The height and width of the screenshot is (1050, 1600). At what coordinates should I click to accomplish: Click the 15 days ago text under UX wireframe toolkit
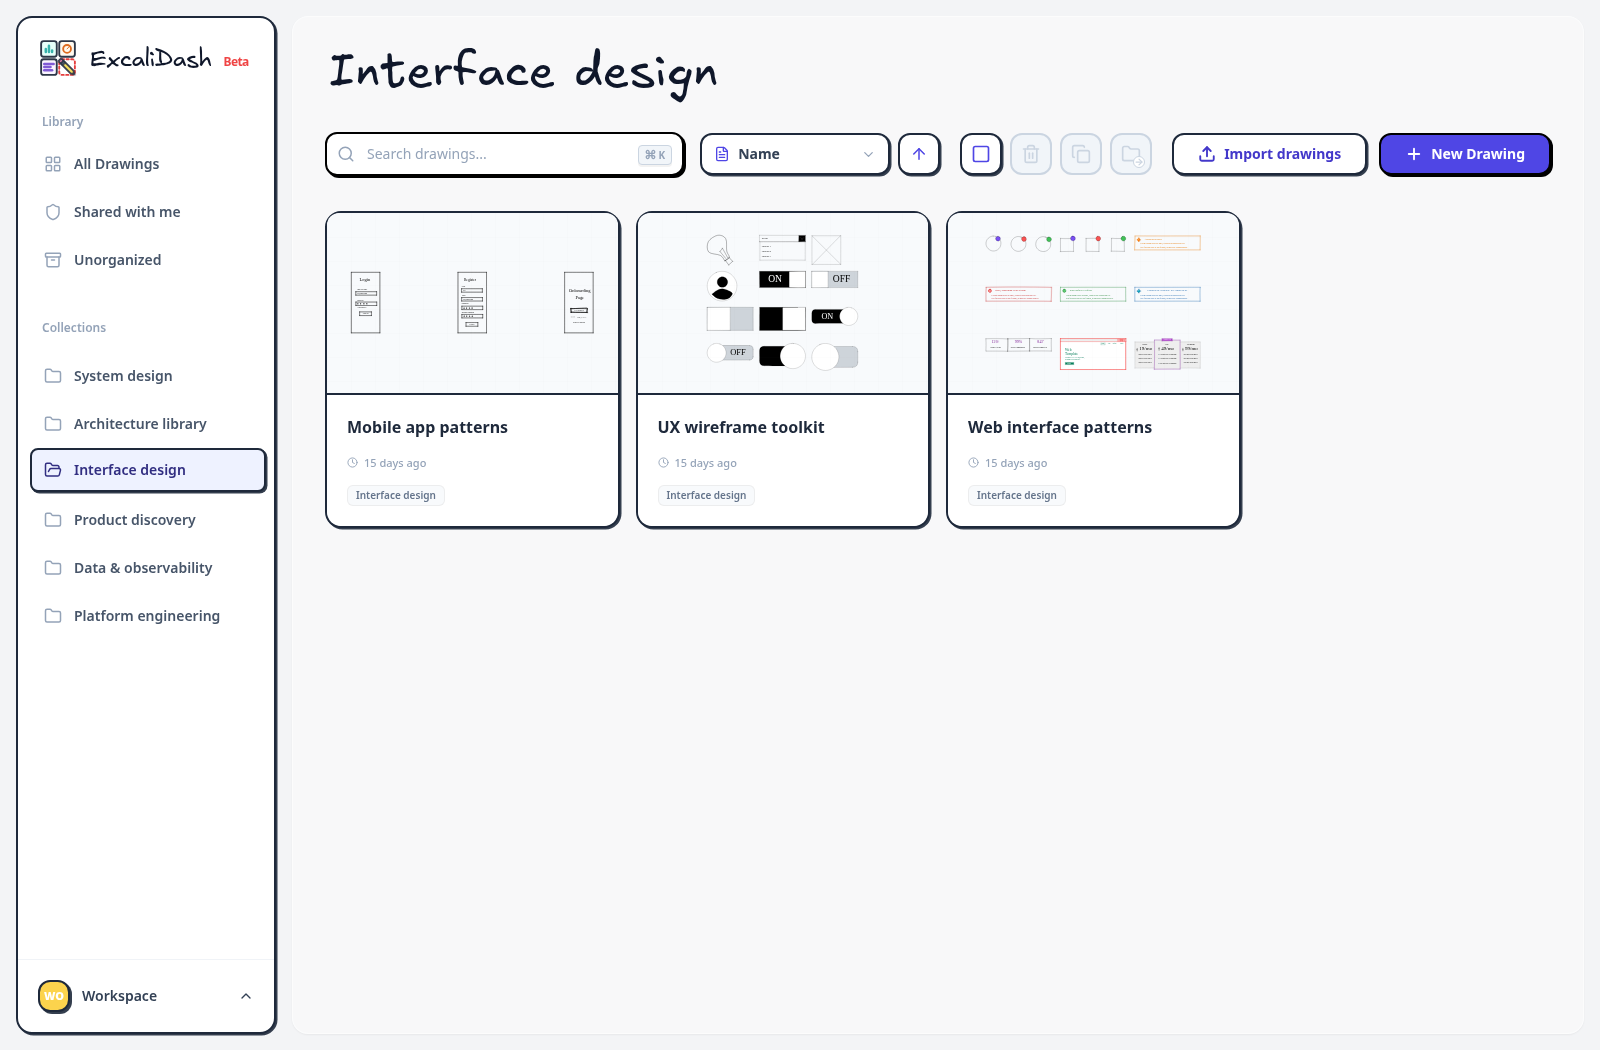(706, 463)
